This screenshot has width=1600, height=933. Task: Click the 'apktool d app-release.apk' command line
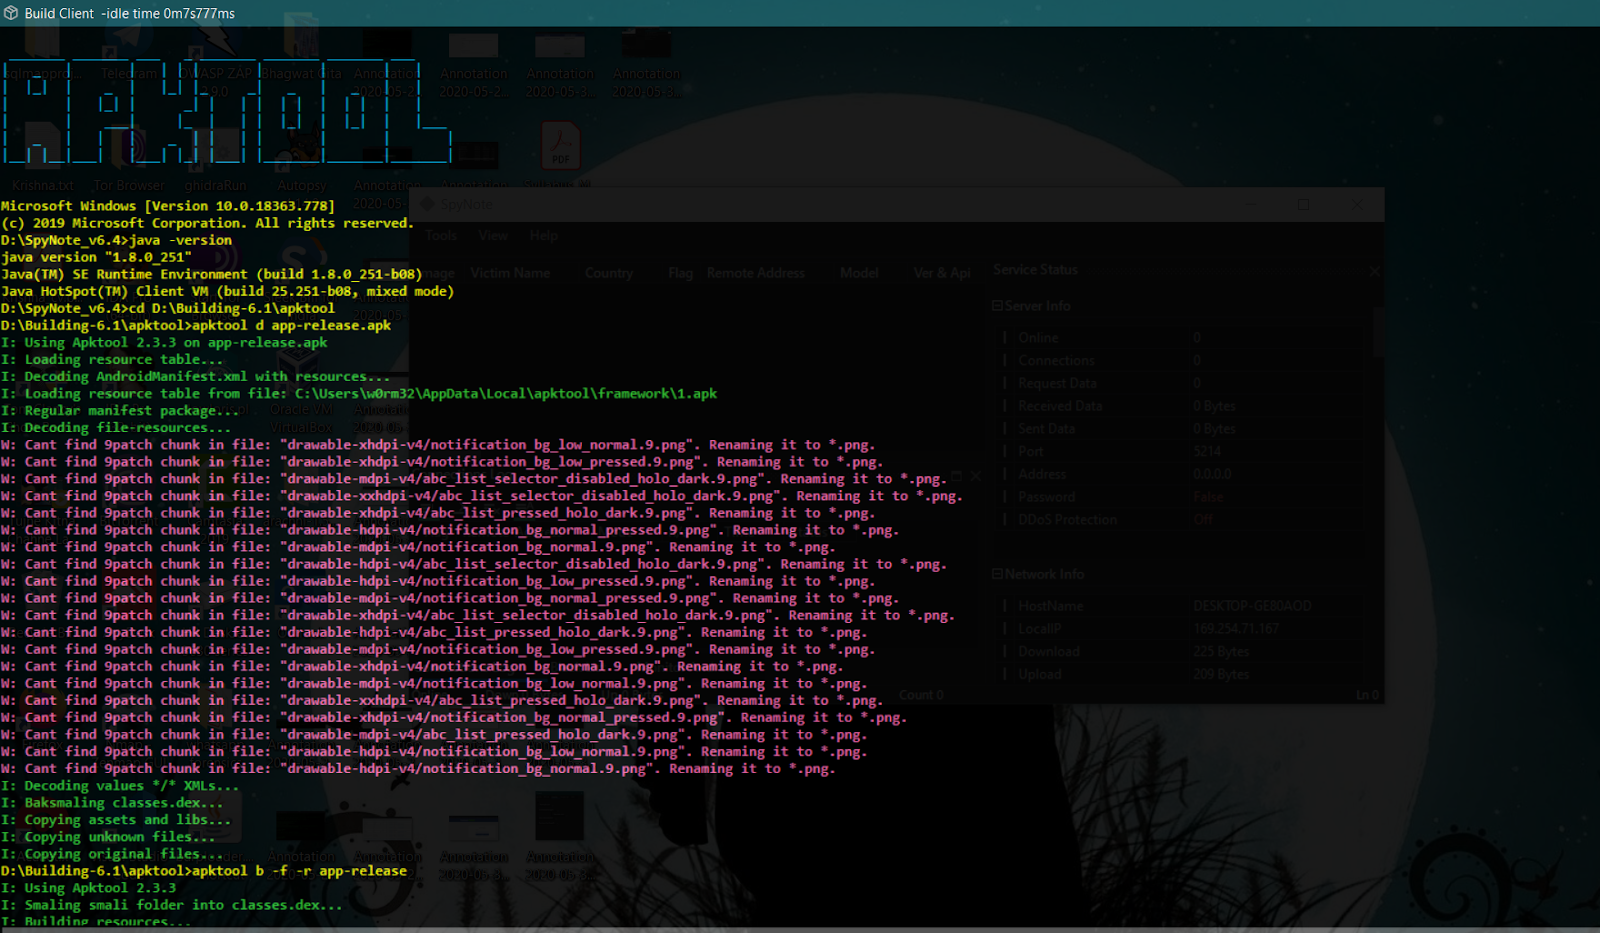tap(196, 325)
